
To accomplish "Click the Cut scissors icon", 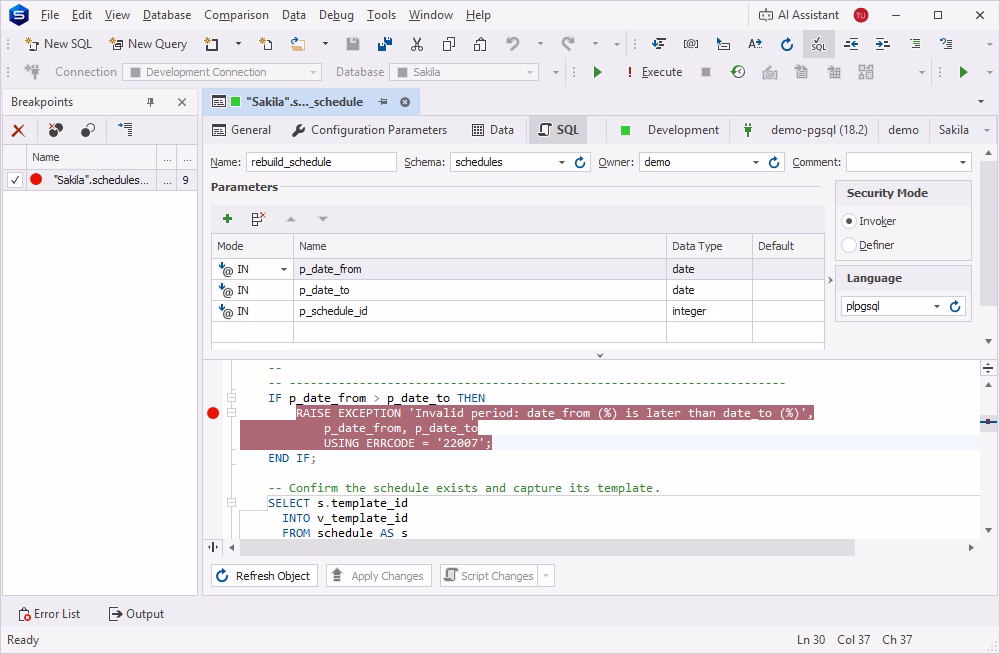I will [x=417, y=44].
